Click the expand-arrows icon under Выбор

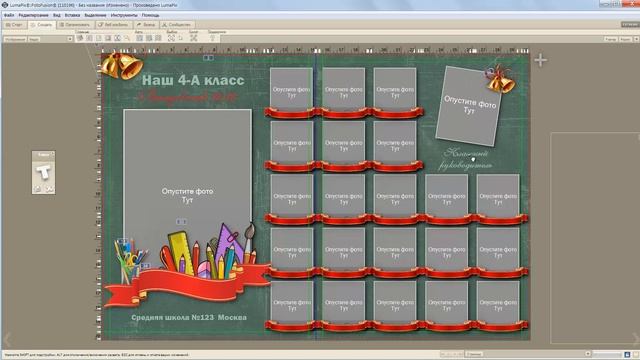[x=171, y=38]
